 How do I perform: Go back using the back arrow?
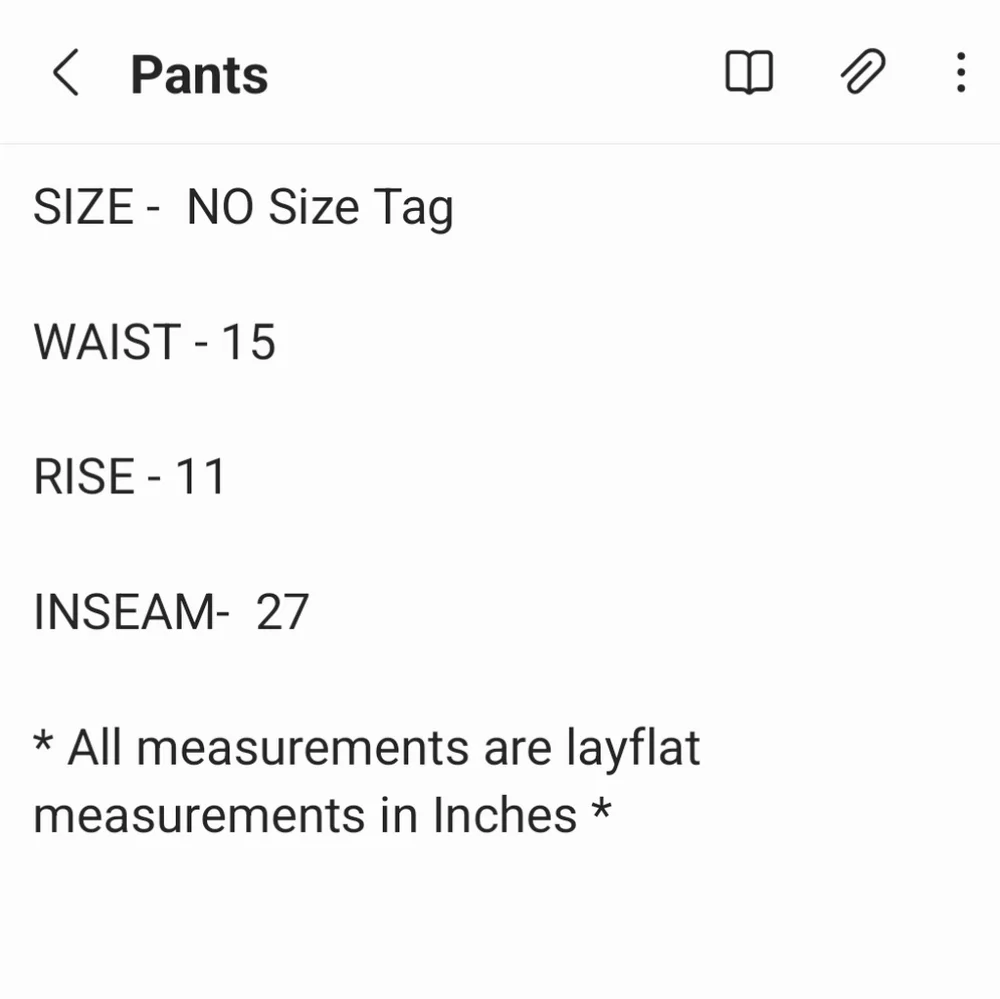[x=66, y=73]
